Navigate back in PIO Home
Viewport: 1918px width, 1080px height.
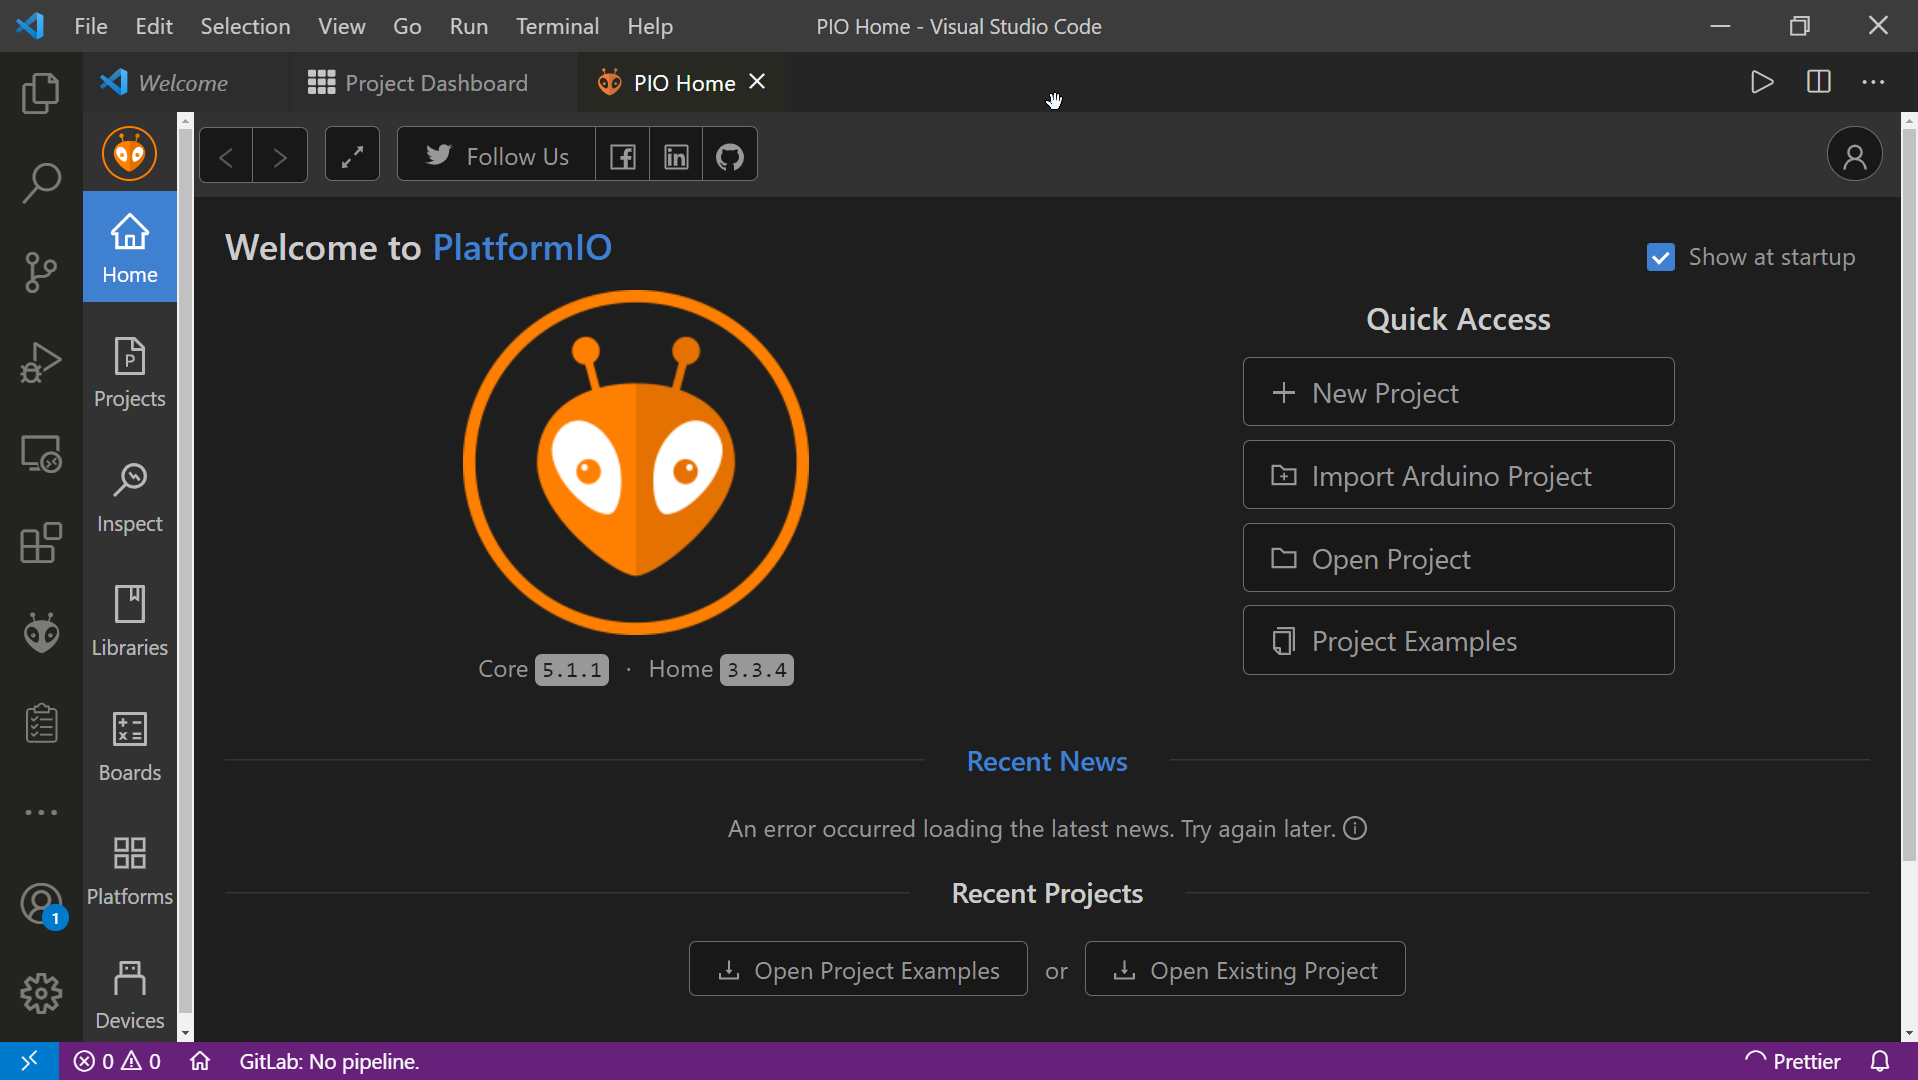(226, 156)
